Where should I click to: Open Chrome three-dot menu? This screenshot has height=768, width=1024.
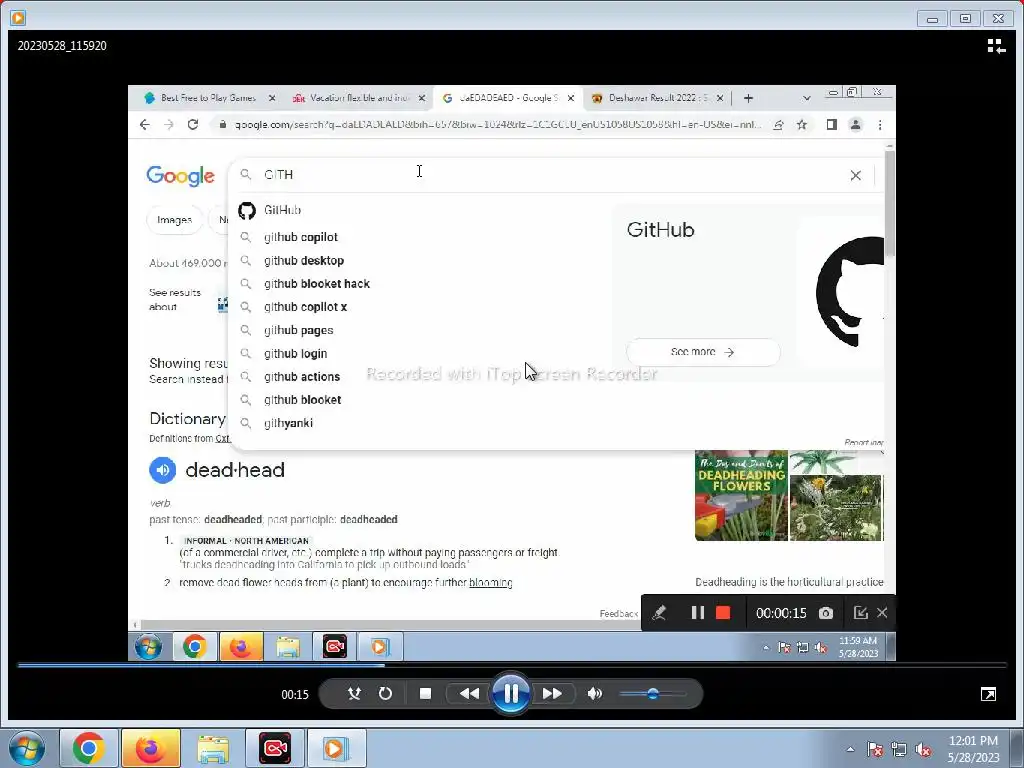880,125
